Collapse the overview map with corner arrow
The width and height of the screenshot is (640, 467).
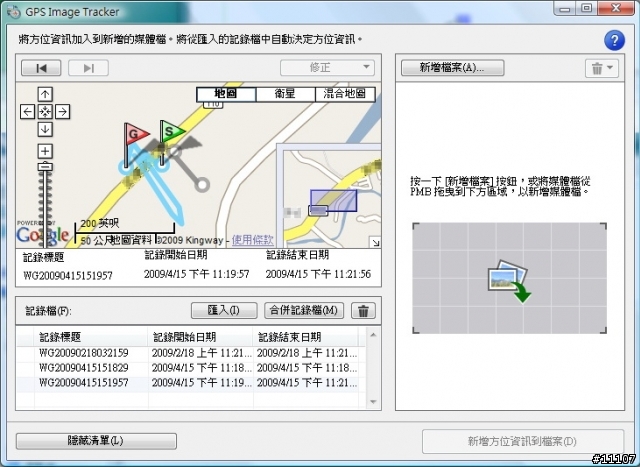376,242
